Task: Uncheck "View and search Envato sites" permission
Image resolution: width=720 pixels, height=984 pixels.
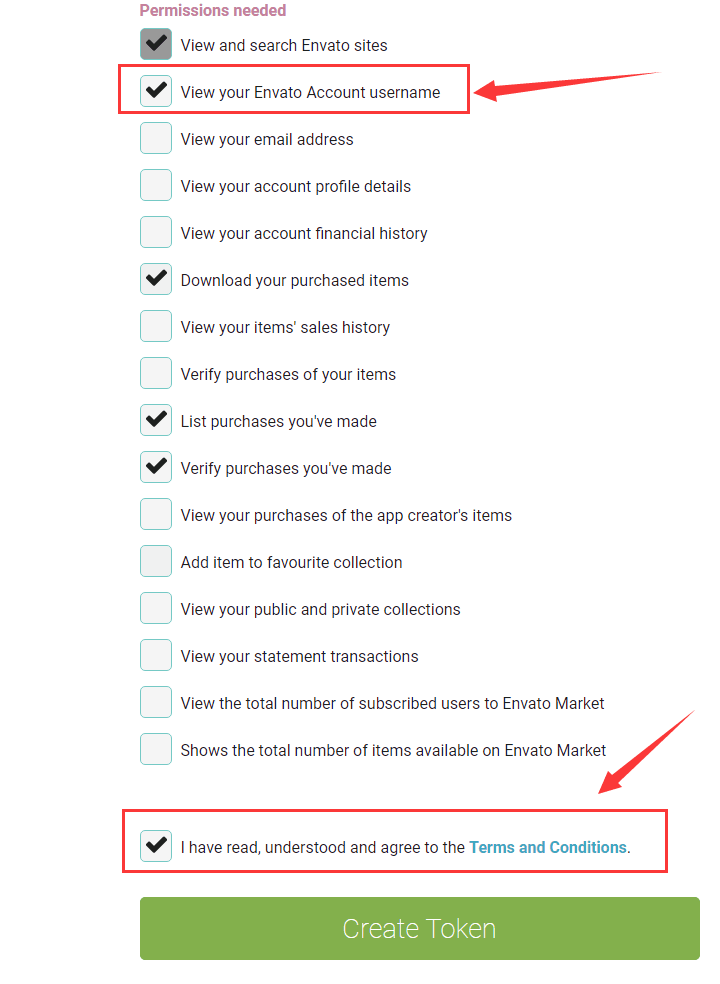Action: [156, 44]
